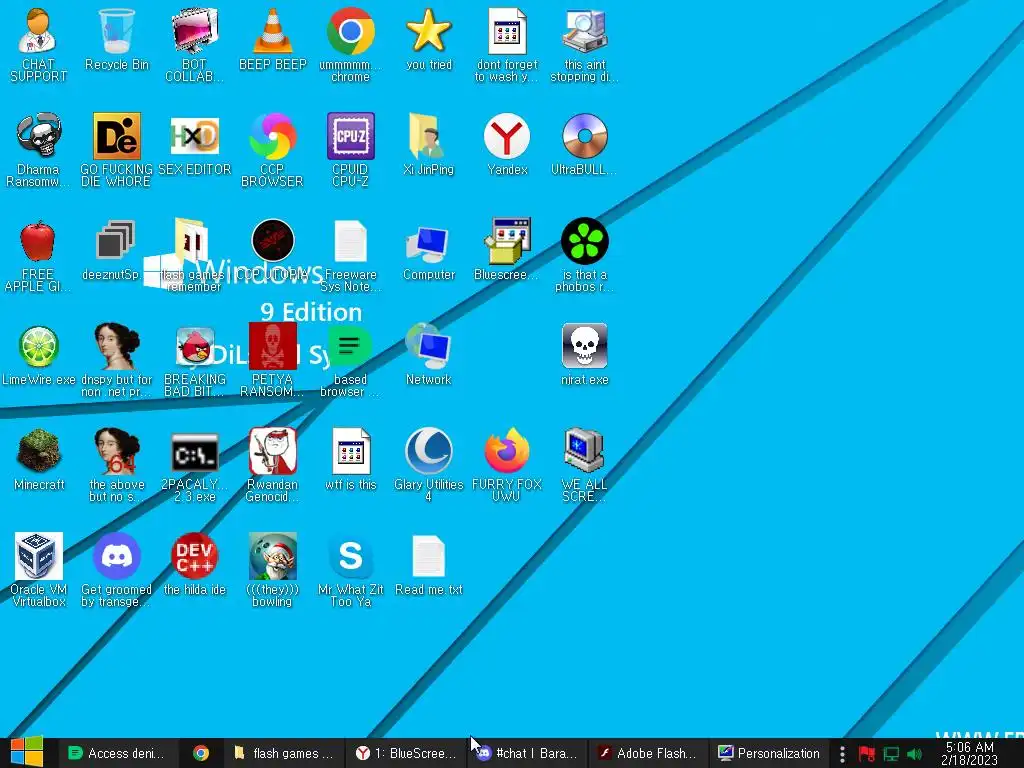Viewport: 1024px width, 768px height.
Task: Switch to Adobe Flash taskbar item
Action: pyautogui.click(x=647, y=753)
